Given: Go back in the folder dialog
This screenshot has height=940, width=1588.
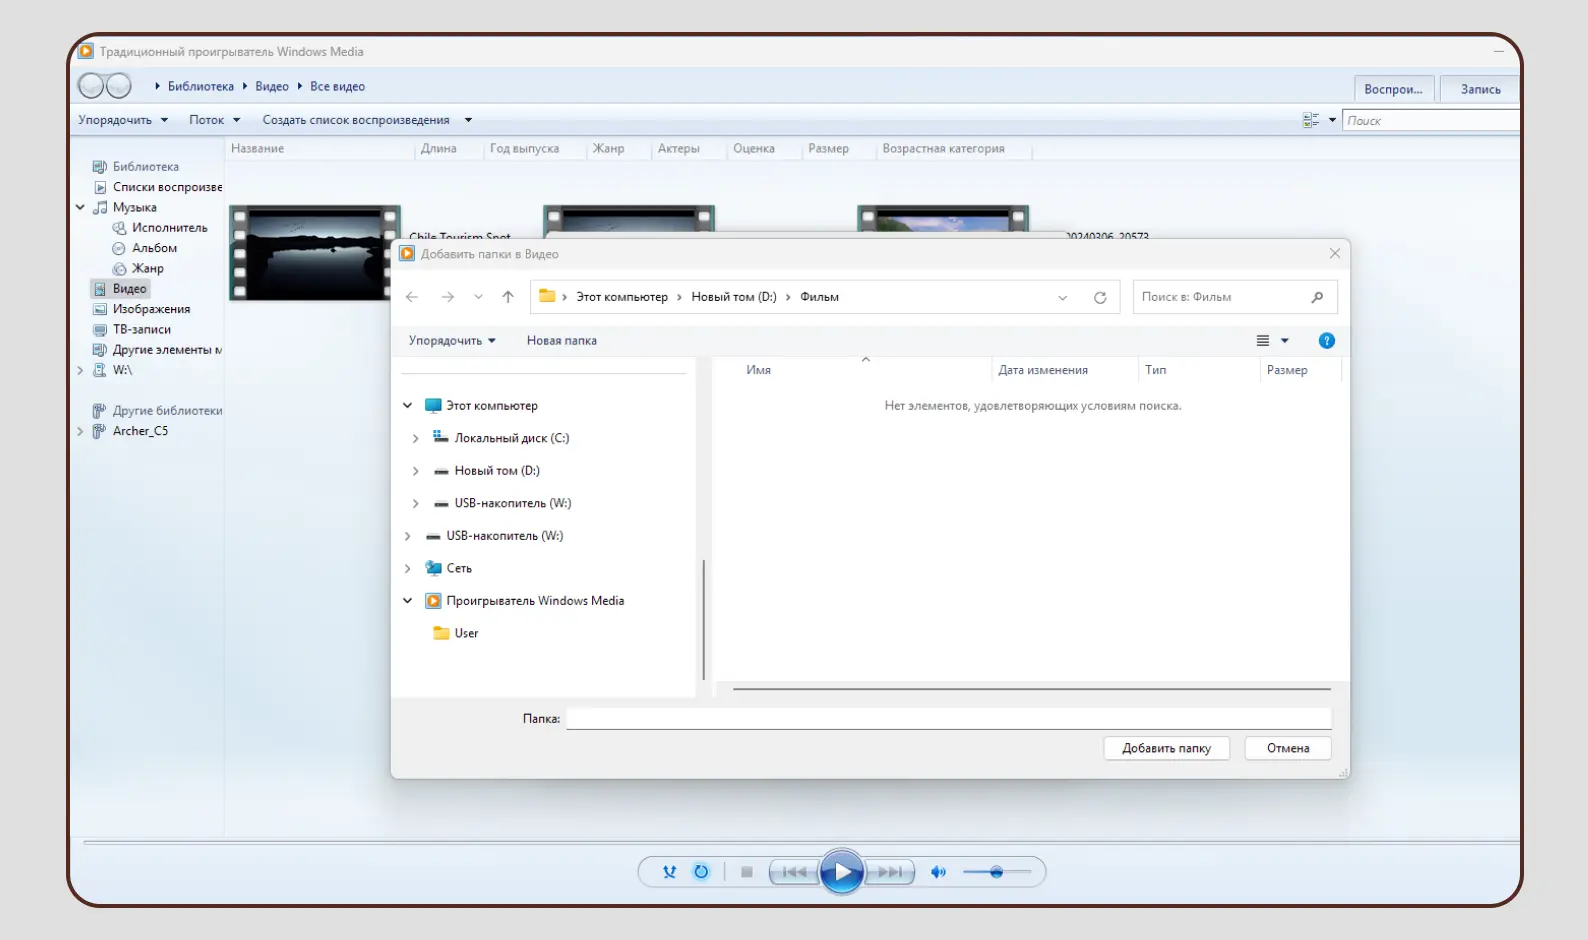Looking at the screenshot, I should click(412, 297).
